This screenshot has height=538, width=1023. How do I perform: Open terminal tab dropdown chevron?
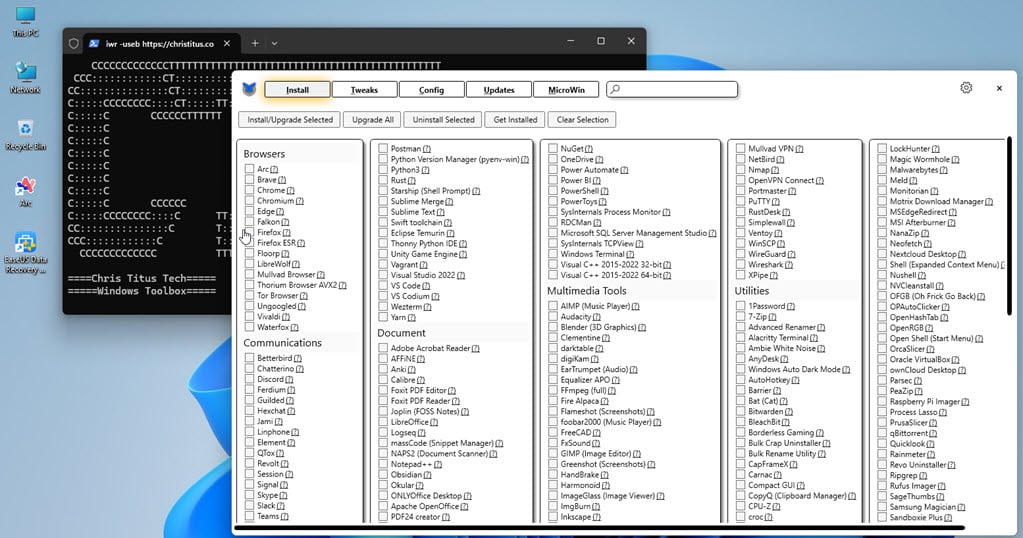point(275,44)
